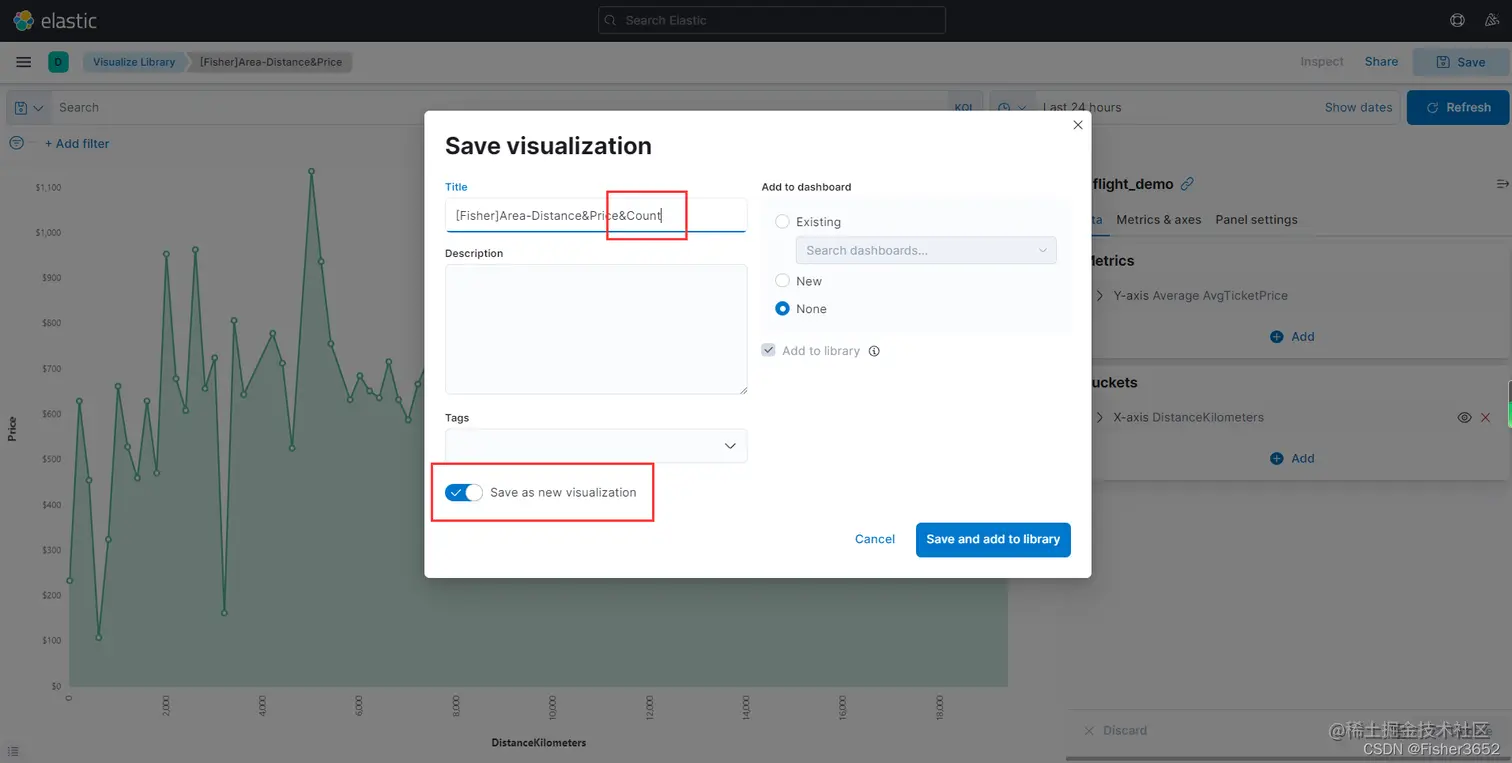Image resolution: width=1512 pixels, height=763 pixels.
Task: Remove the X-axis DistanceKilometers bucket
Action: (x=1485, y=417)
